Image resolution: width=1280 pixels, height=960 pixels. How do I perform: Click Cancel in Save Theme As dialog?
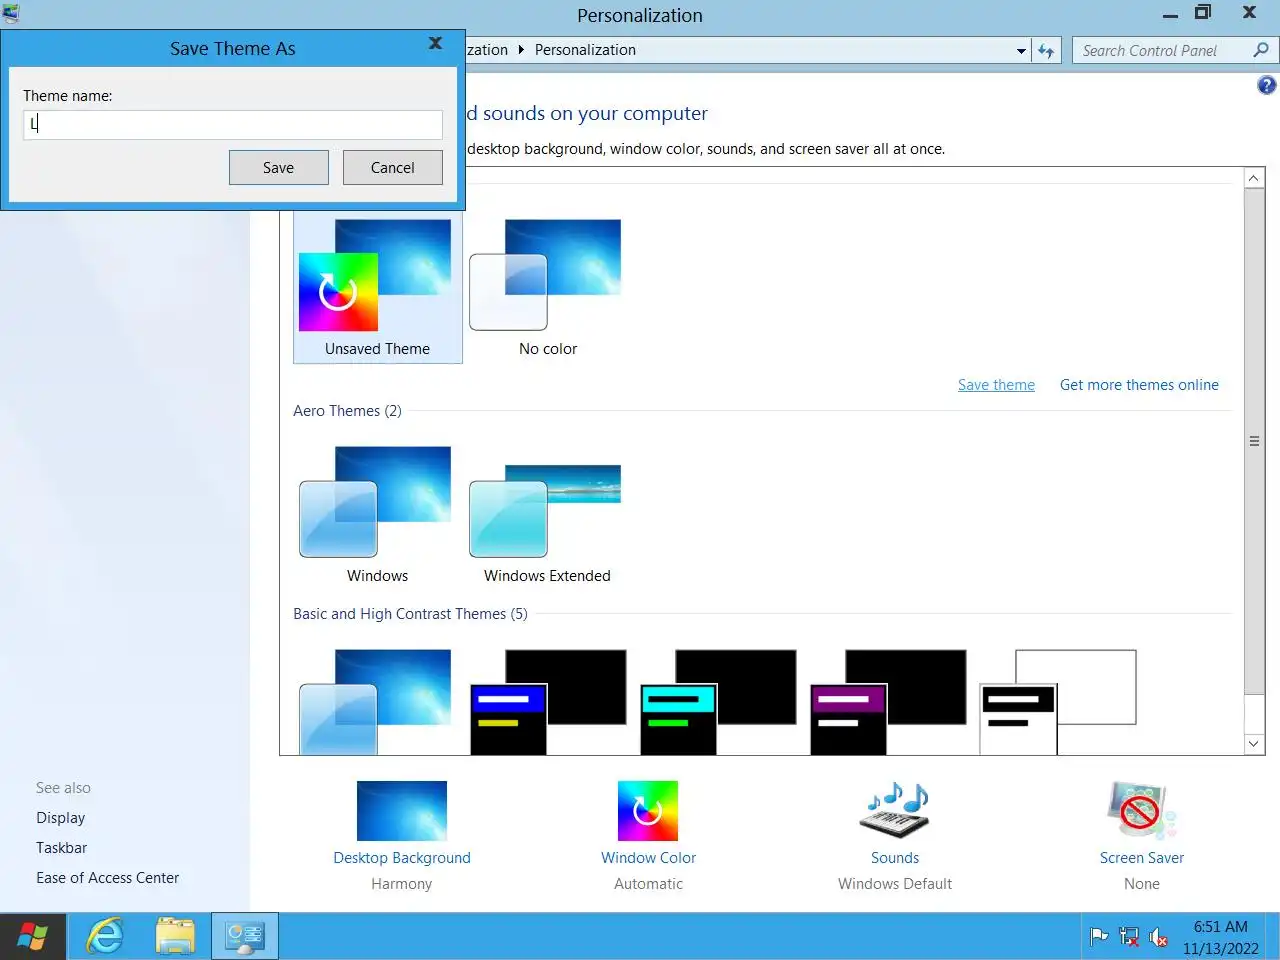[393, 168]
